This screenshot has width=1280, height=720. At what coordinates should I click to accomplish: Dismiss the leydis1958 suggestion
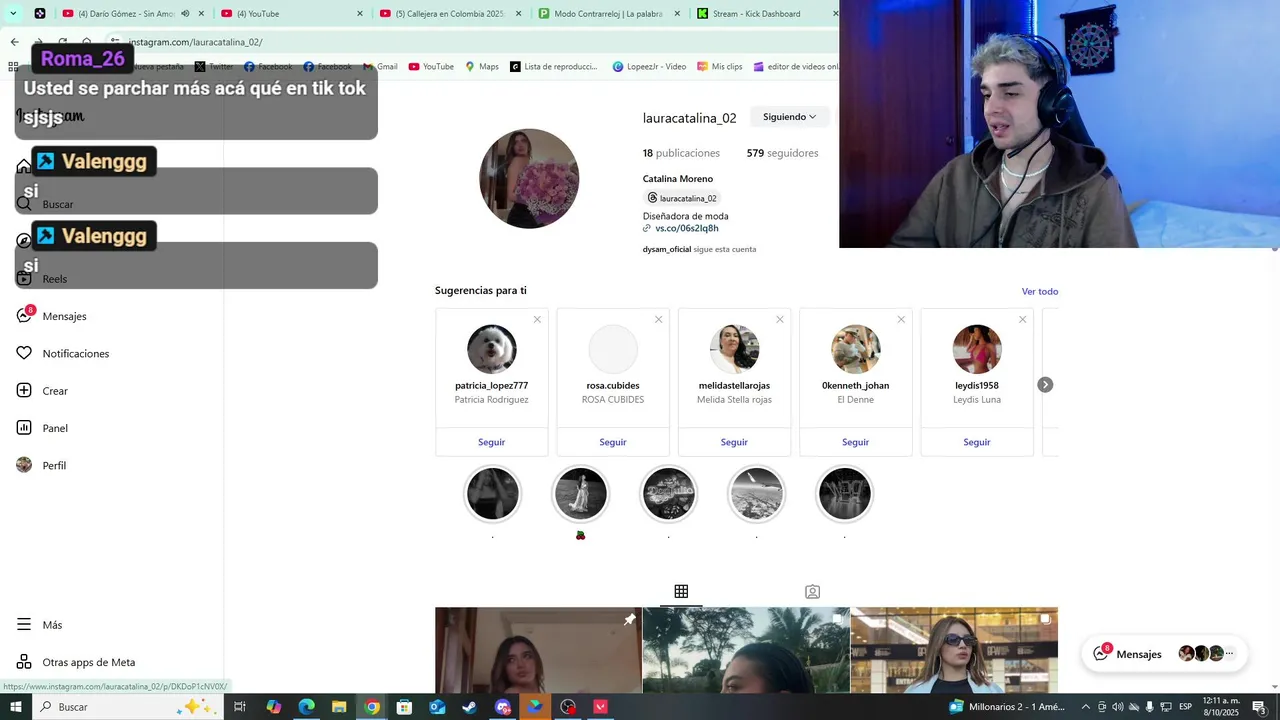pyautogui.click(x=1022, y=320)
